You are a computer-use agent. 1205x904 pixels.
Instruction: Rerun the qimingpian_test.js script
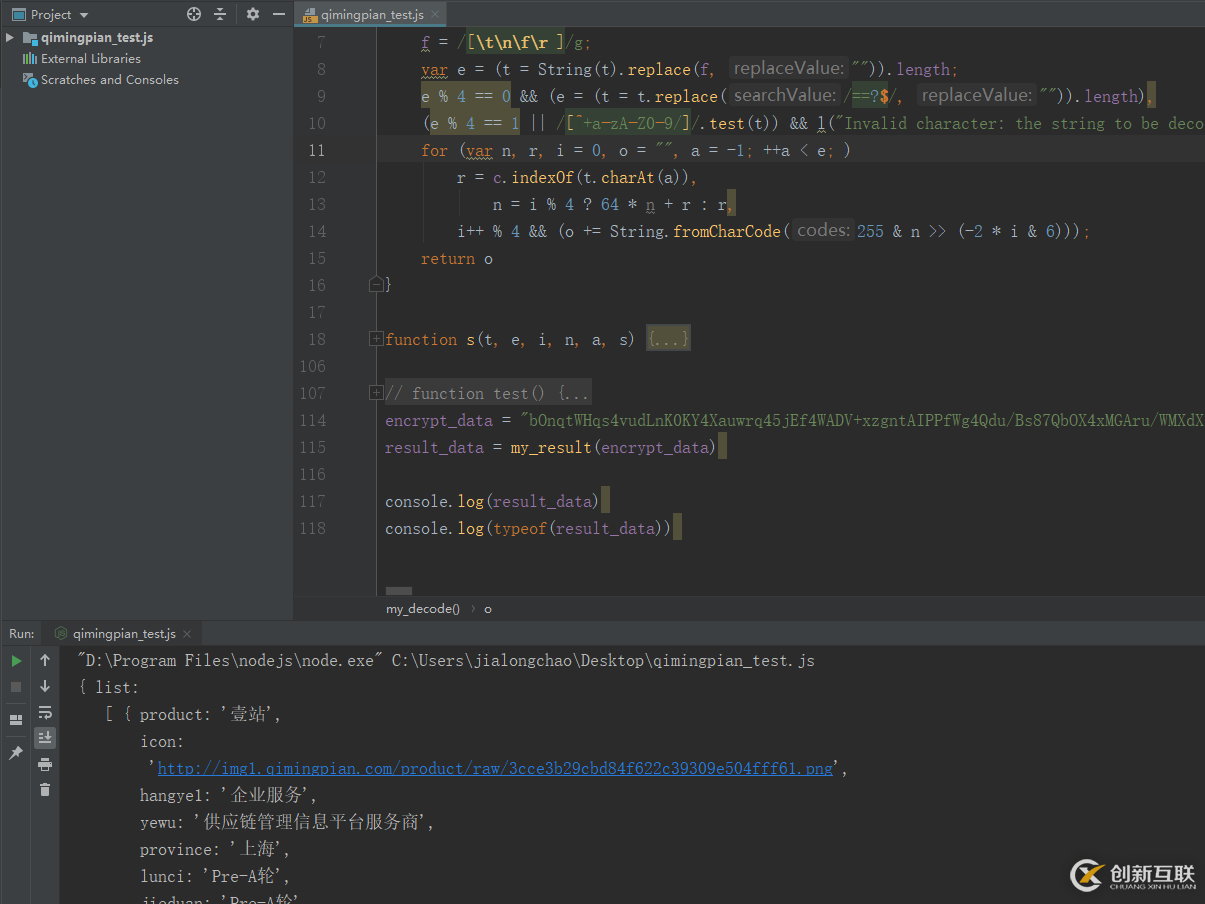pyautogui.click(x=15, y=661)
